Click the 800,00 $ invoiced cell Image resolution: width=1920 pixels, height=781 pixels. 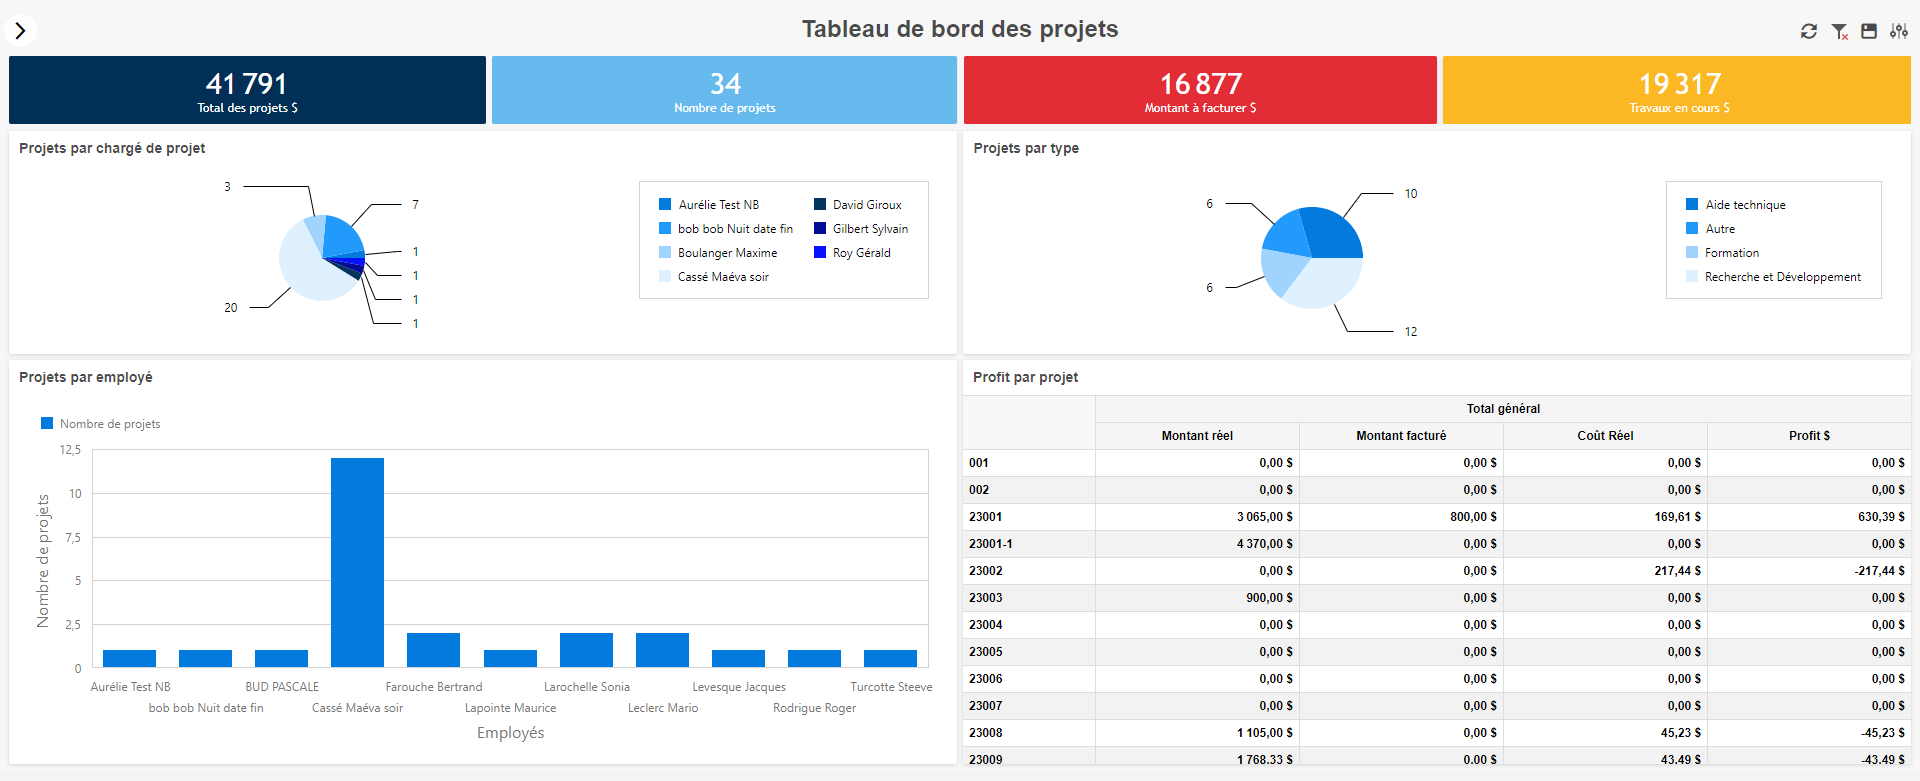[x=1401, y=517]
